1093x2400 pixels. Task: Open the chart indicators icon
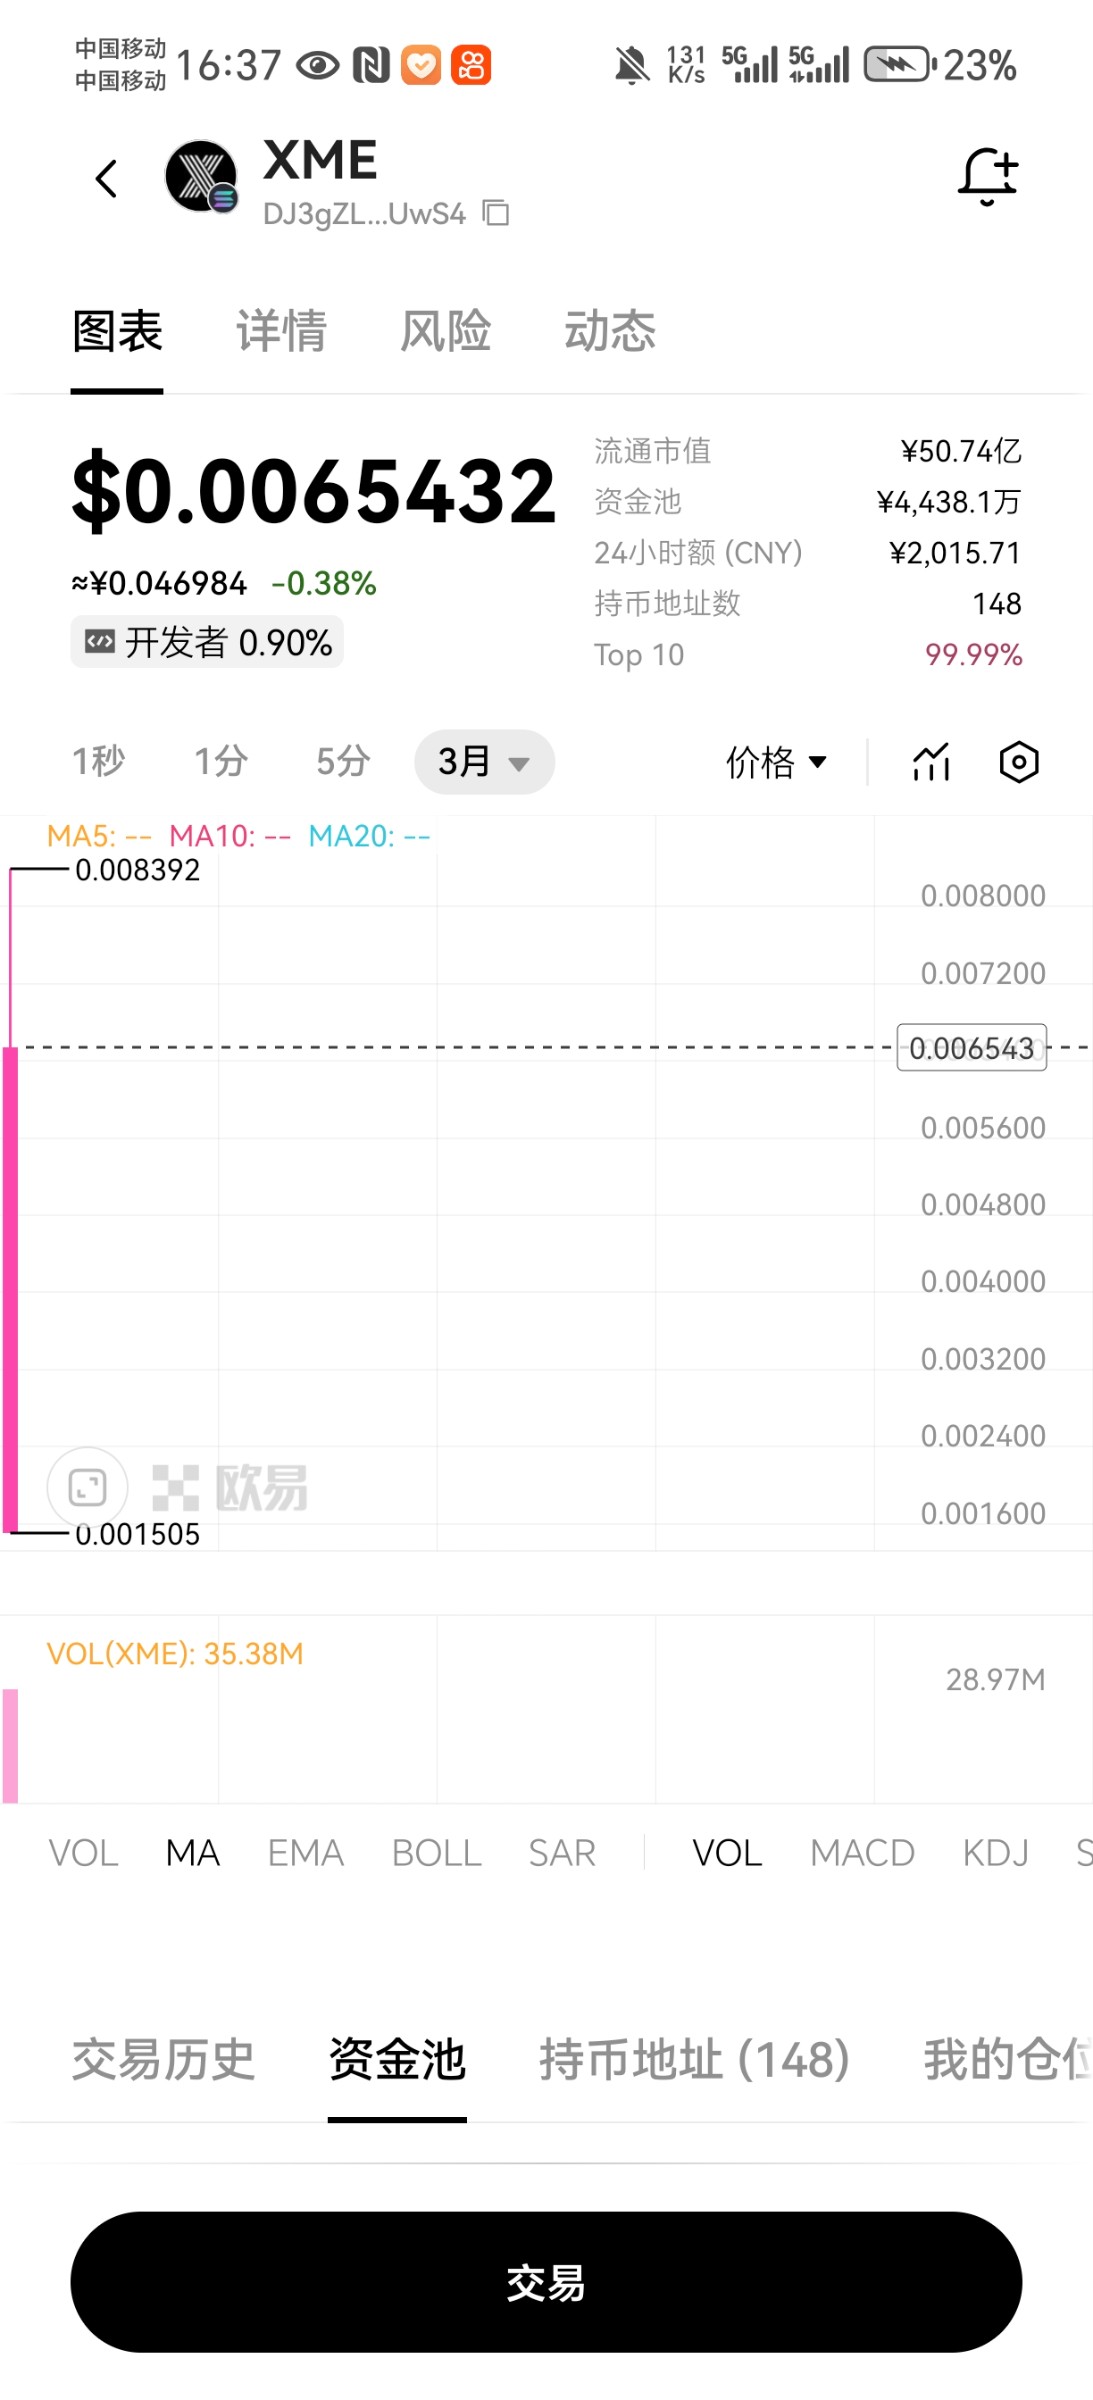point(931,762)
